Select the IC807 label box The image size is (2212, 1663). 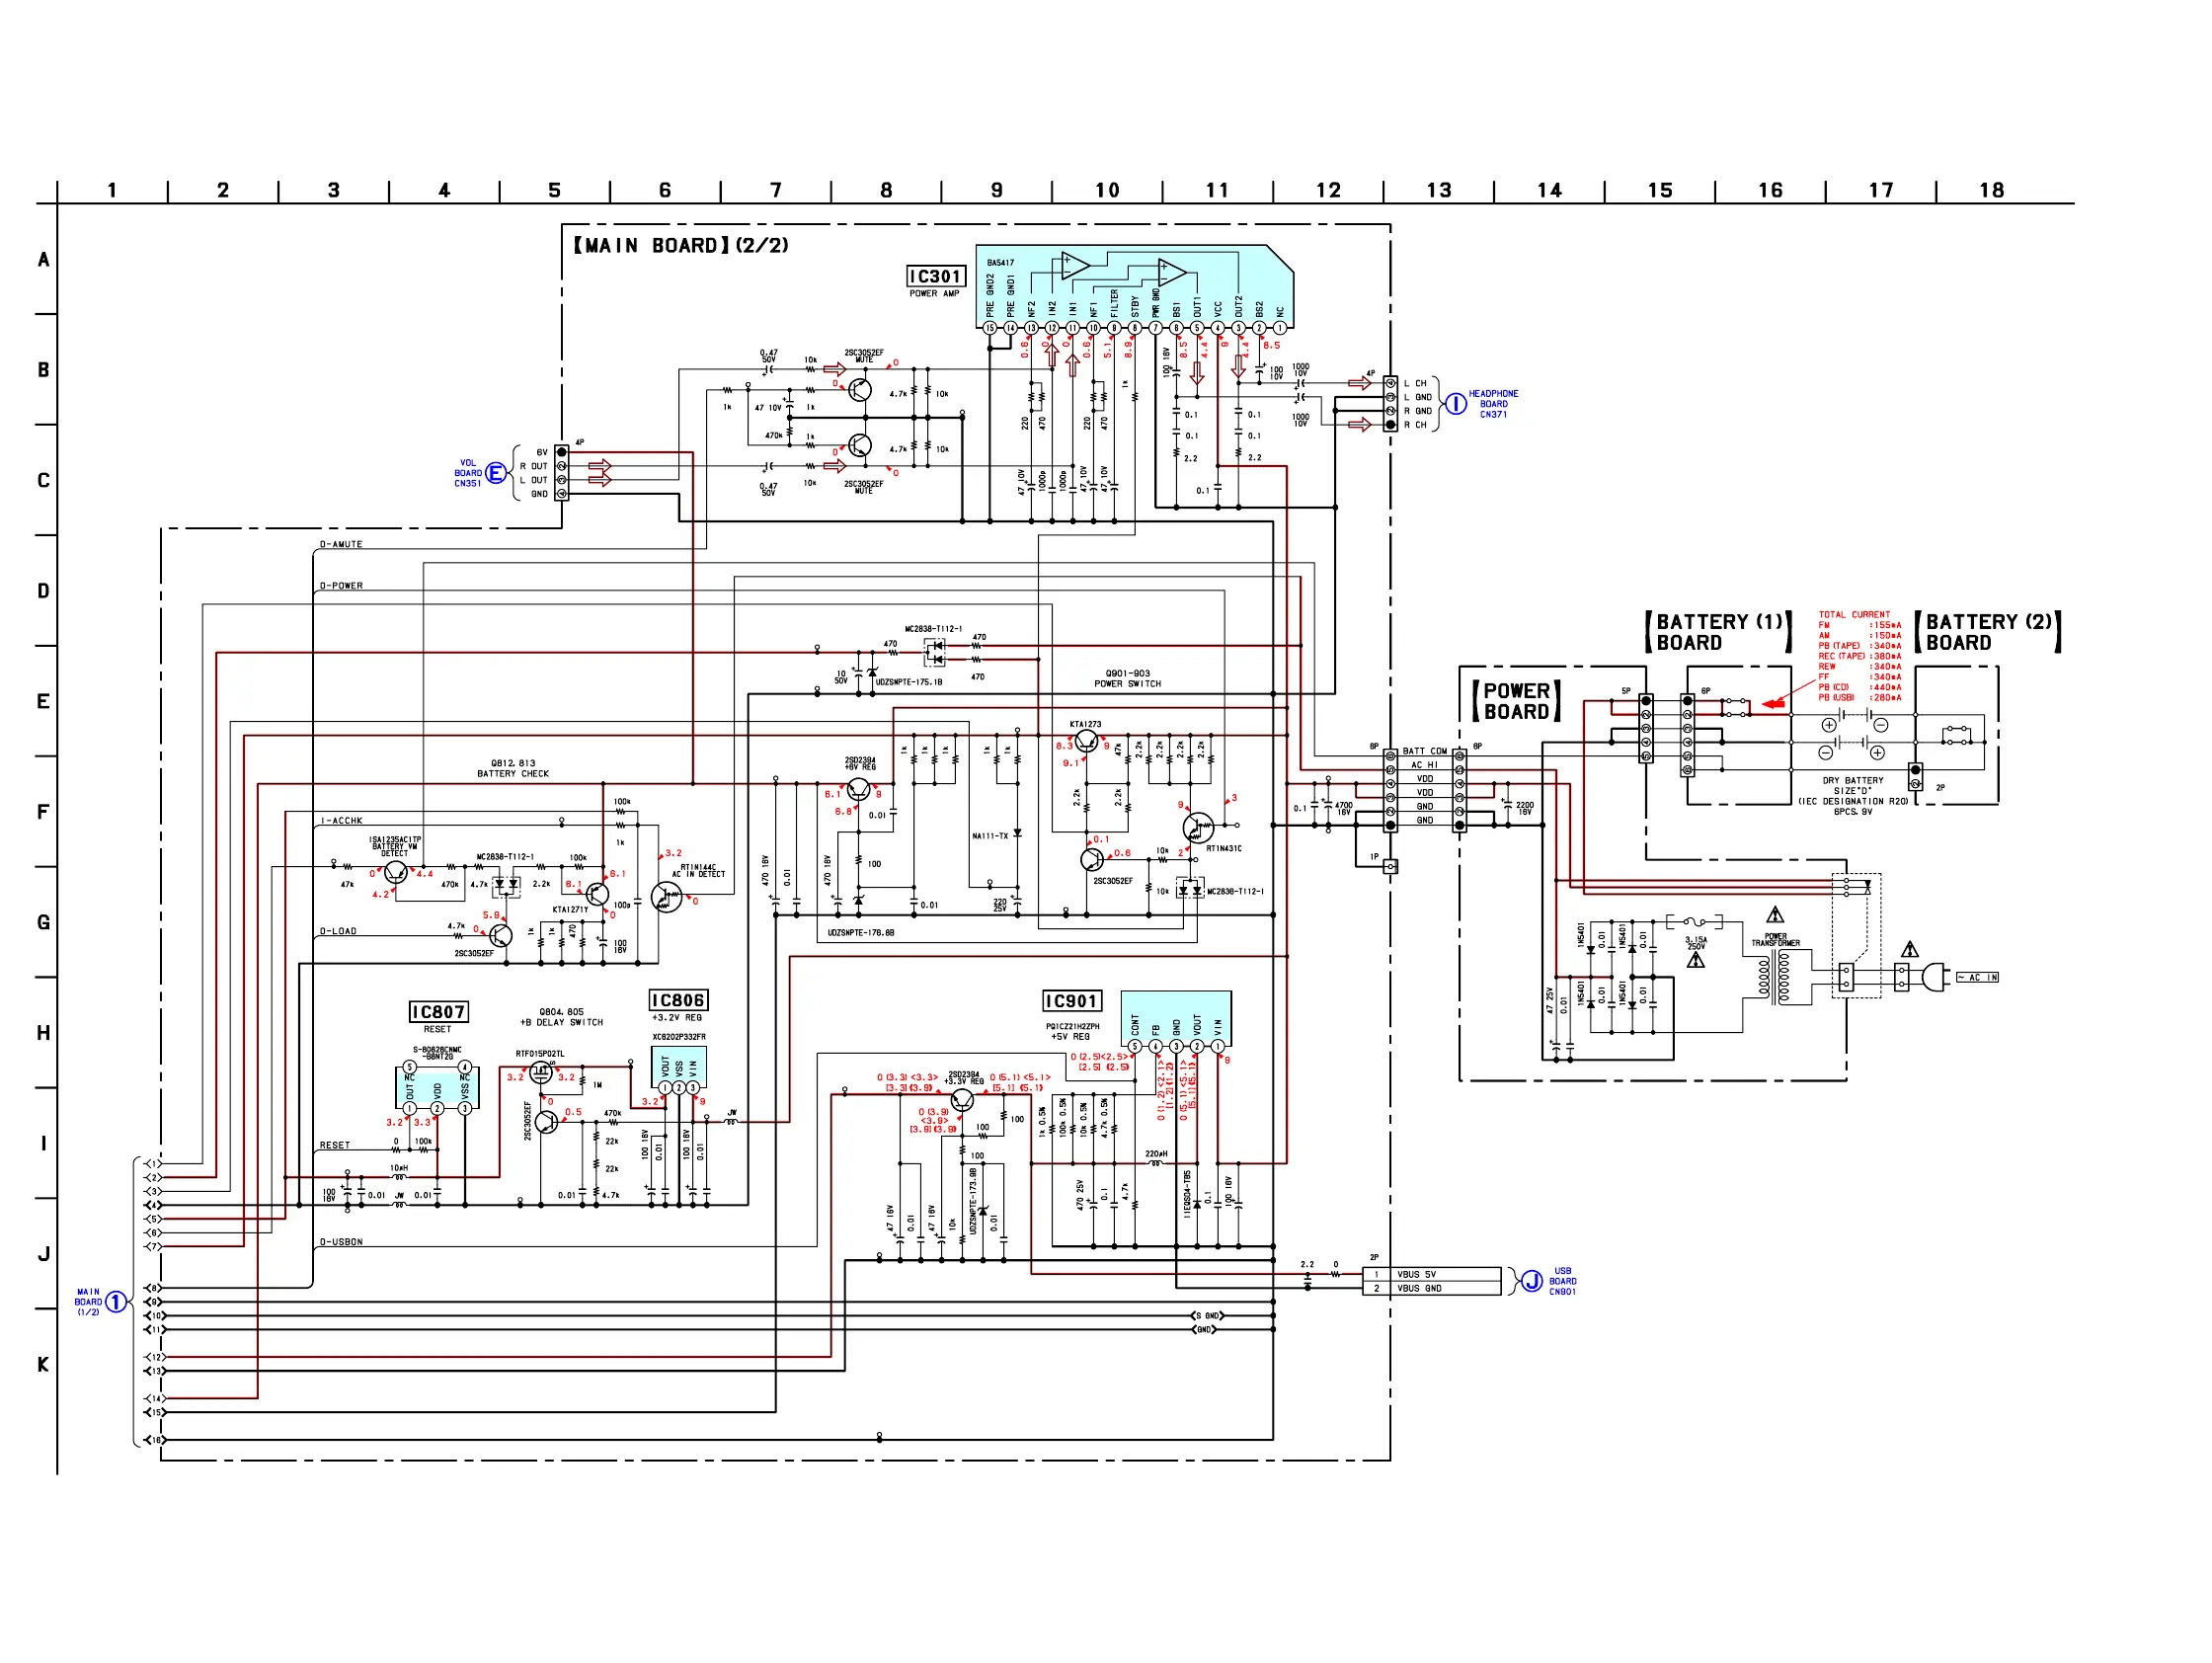tap(438, 1012)
